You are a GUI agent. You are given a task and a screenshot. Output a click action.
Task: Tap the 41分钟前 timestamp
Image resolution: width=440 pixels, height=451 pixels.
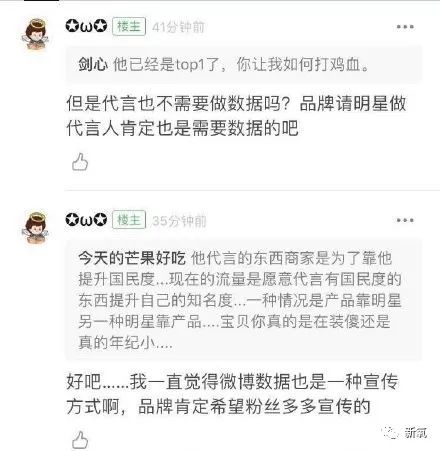178,27
